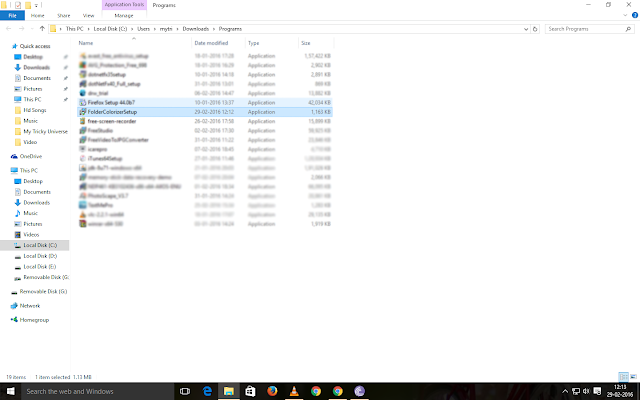Open the Properties icon in the title bar
Viewport: 640px width, 400px height.
(x=18, y=5)
